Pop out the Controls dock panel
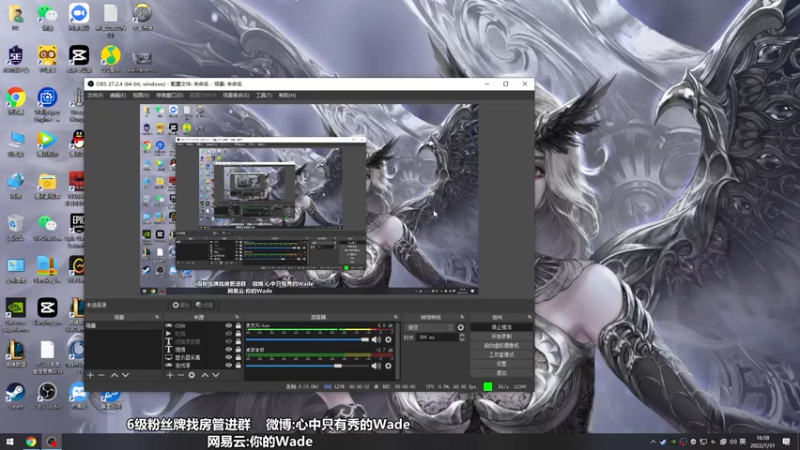The image size is (800, 450). click(529, 317)
